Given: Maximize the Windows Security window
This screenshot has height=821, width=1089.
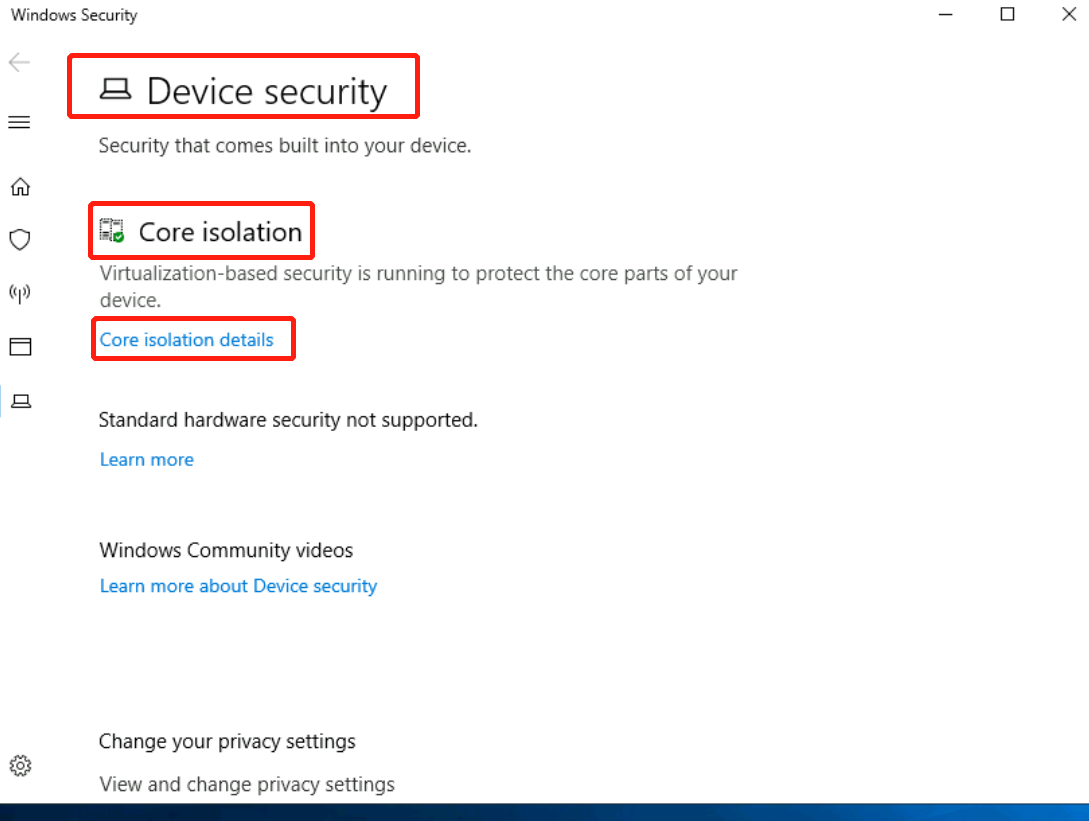Looking at the screenshot, I should pyautogui.click(x=1007, y=15).
